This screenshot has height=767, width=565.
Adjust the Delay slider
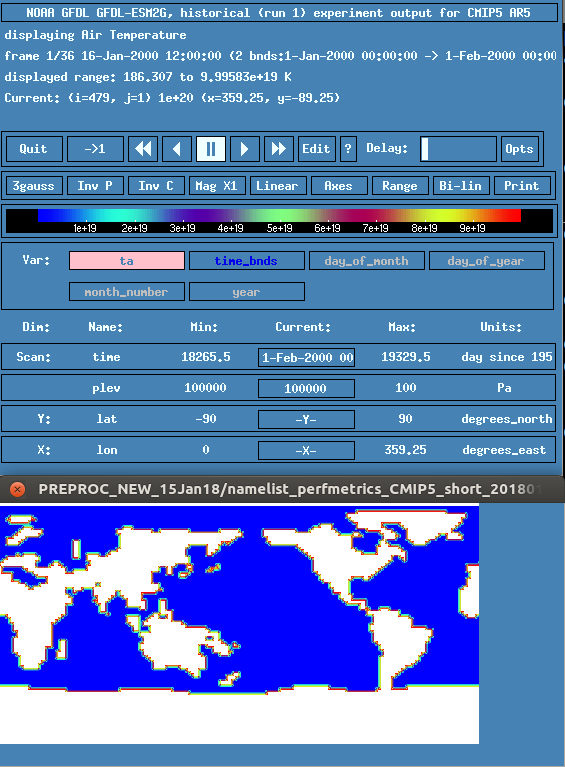click(x=458, y=149)
